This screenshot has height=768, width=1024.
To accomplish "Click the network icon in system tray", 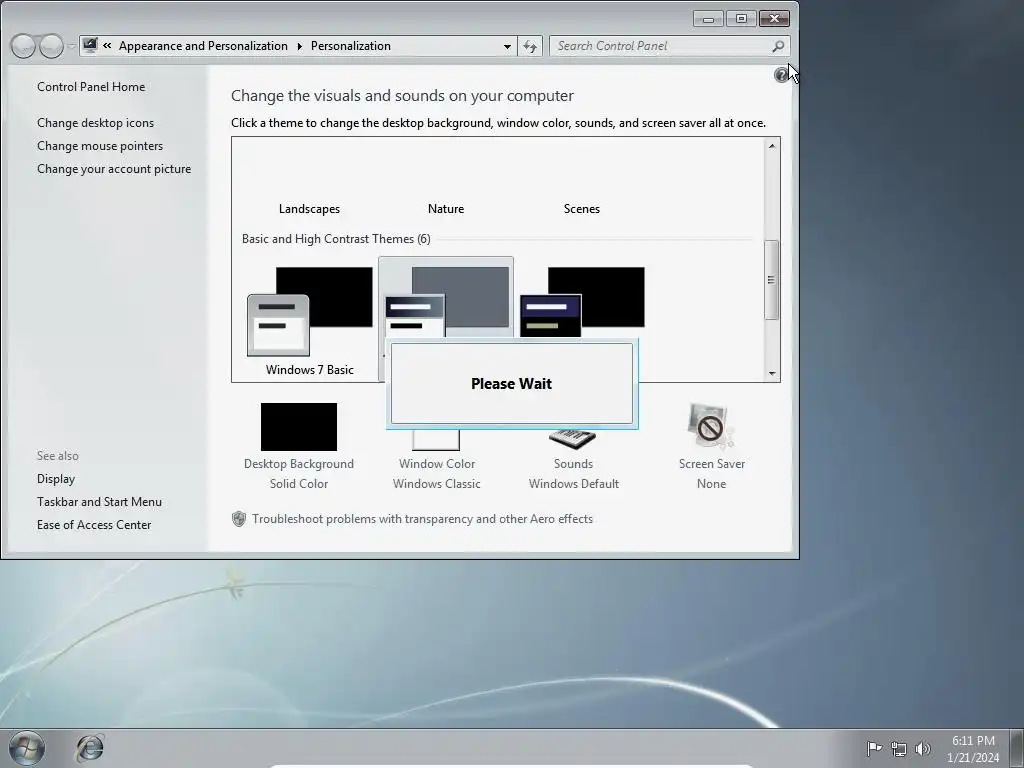I will pos(899,749).
